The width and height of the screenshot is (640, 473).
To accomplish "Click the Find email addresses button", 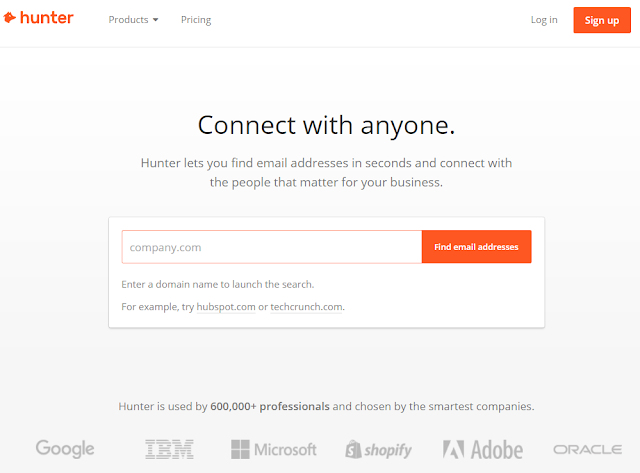I will 476,247.
